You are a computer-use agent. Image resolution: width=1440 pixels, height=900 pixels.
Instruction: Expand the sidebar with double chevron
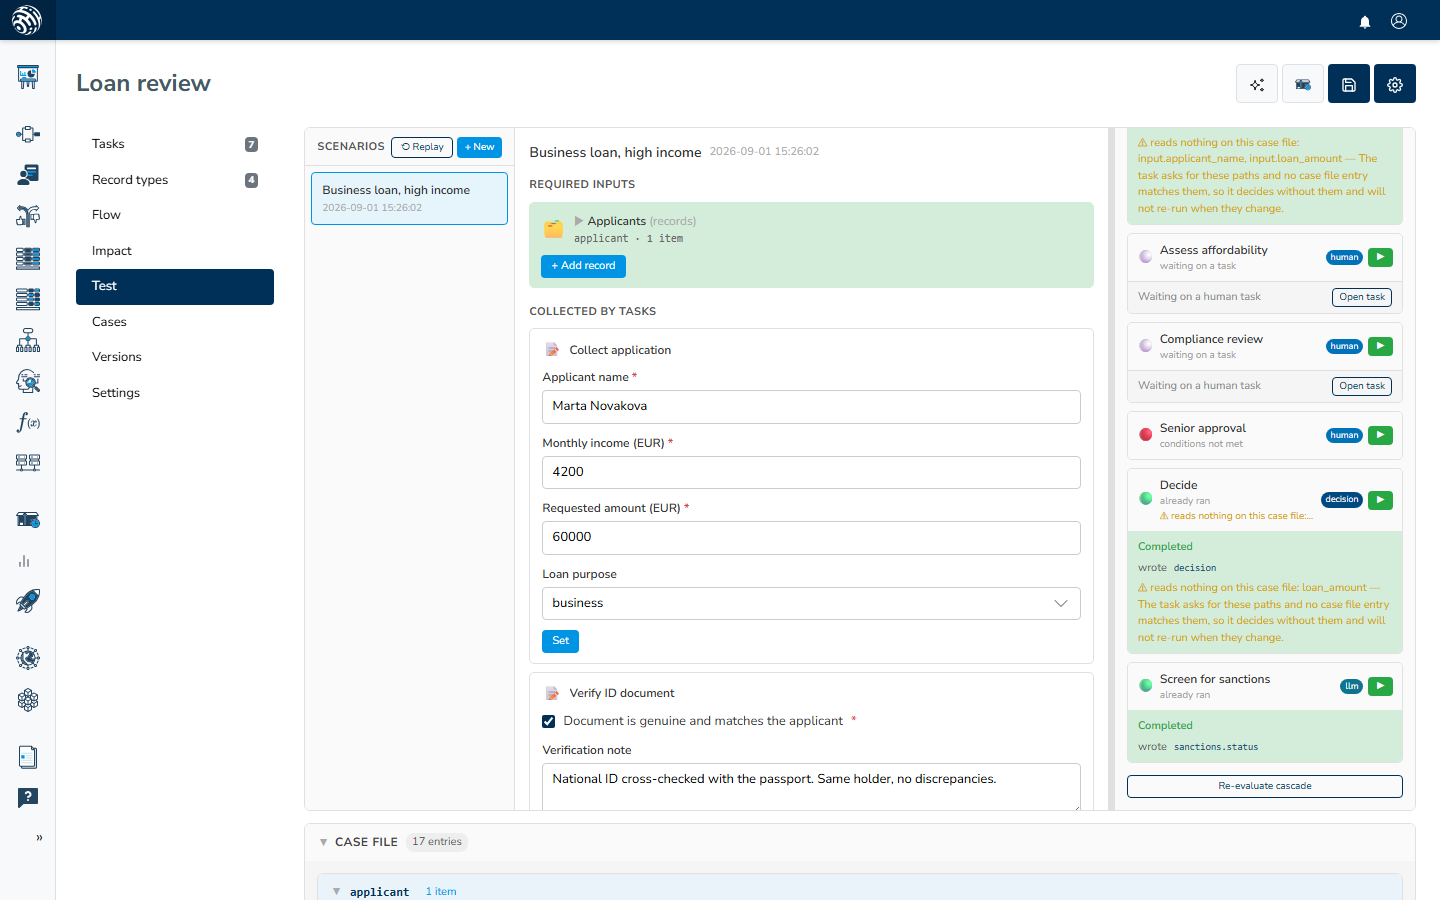coord(39,838)
